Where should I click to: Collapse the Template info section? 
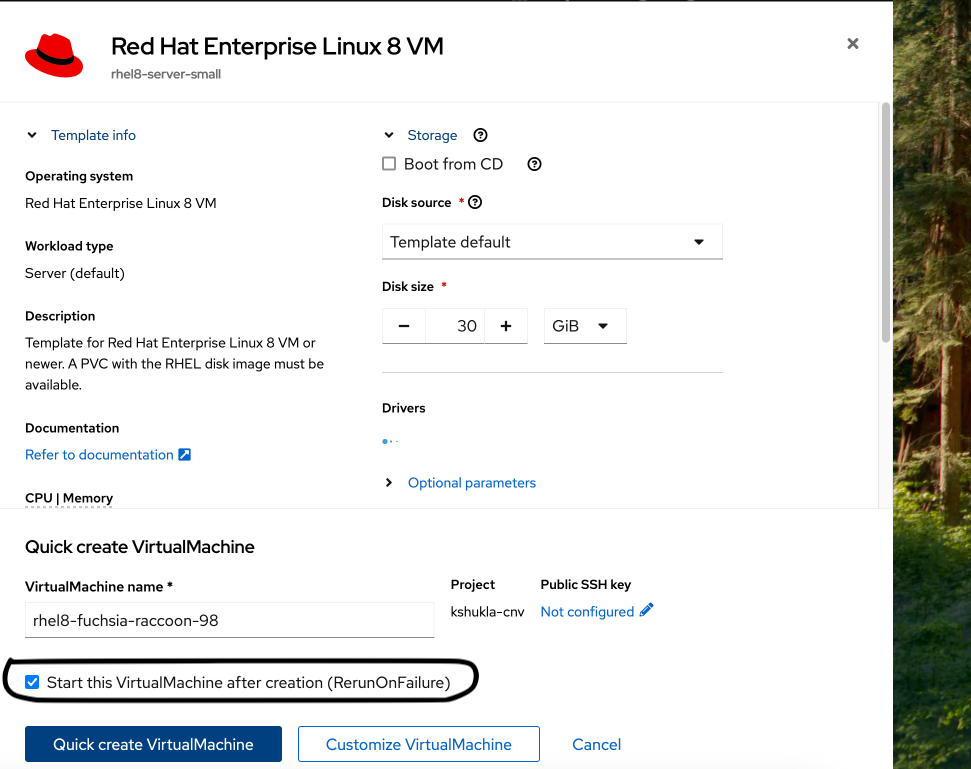pyautogui.click(x=32, y=135)
